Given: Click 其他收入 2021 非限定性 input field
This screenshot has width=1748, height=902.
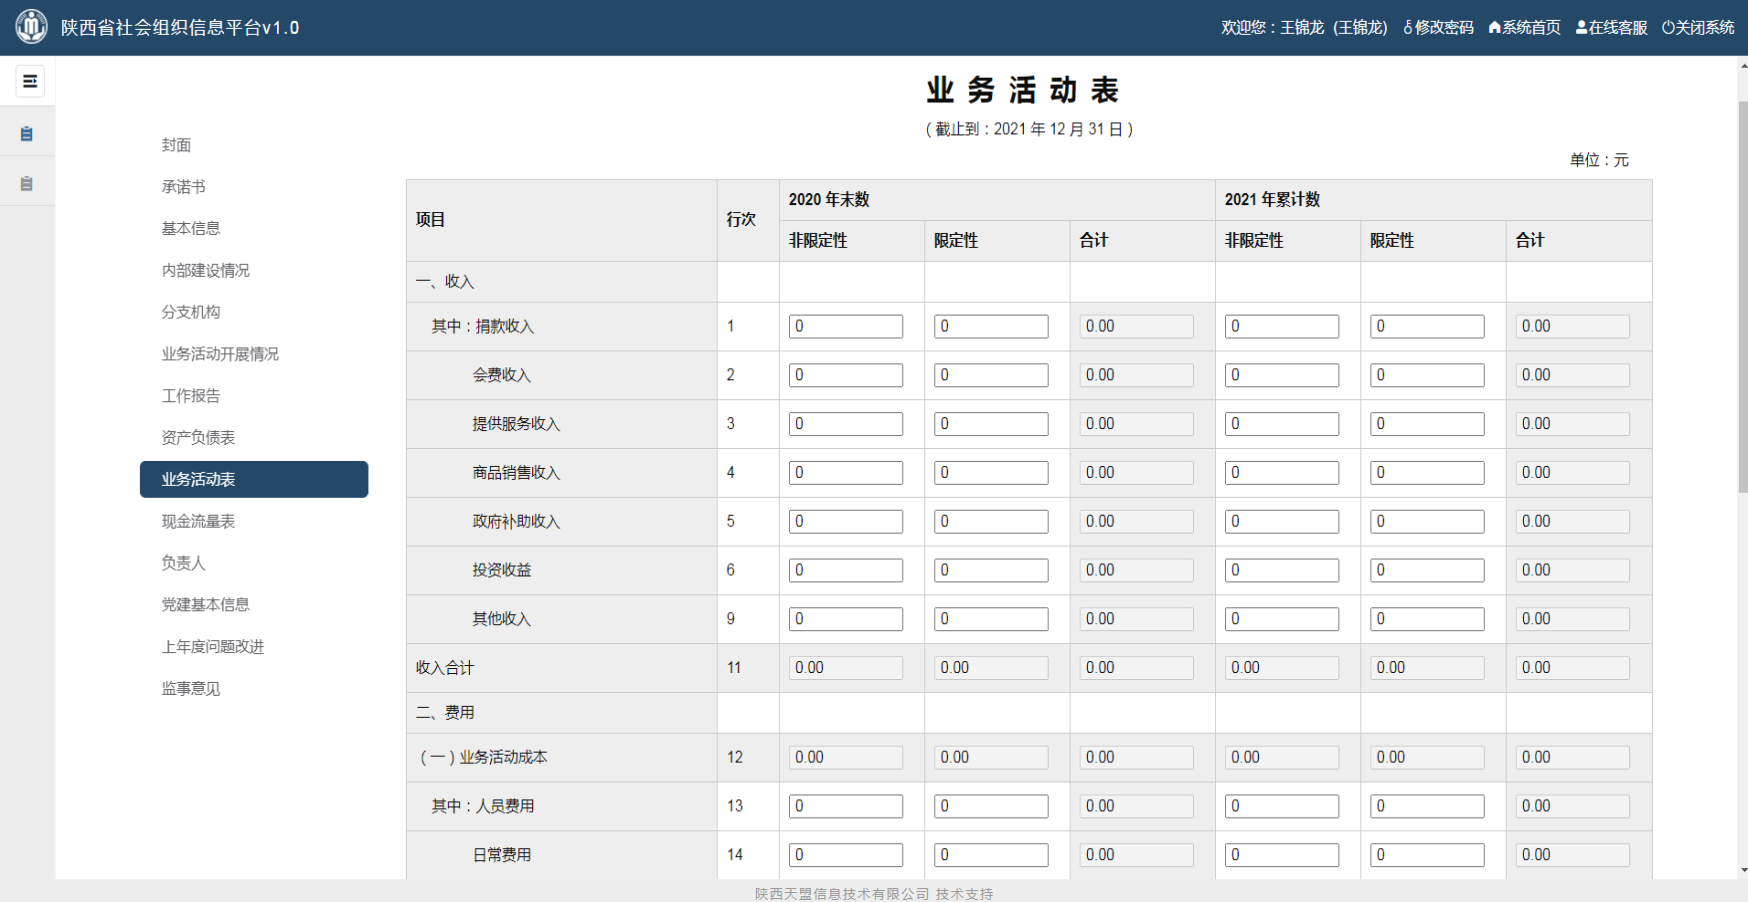Looking at the screenshot, I should (1281, 619).
